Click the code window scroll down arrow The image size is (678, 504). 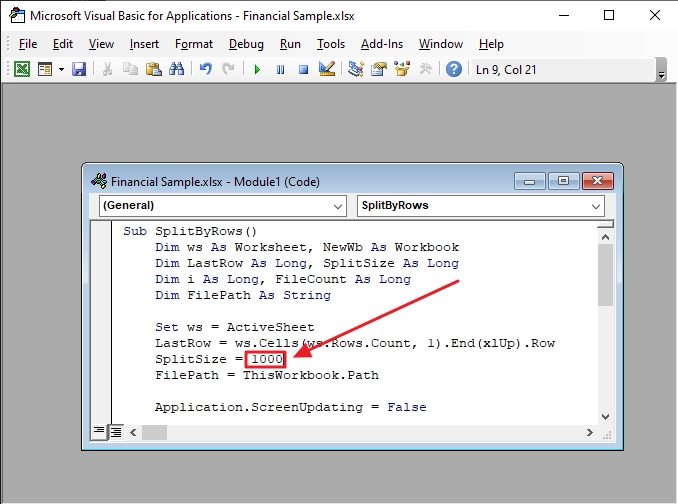(x=605, y=417)
